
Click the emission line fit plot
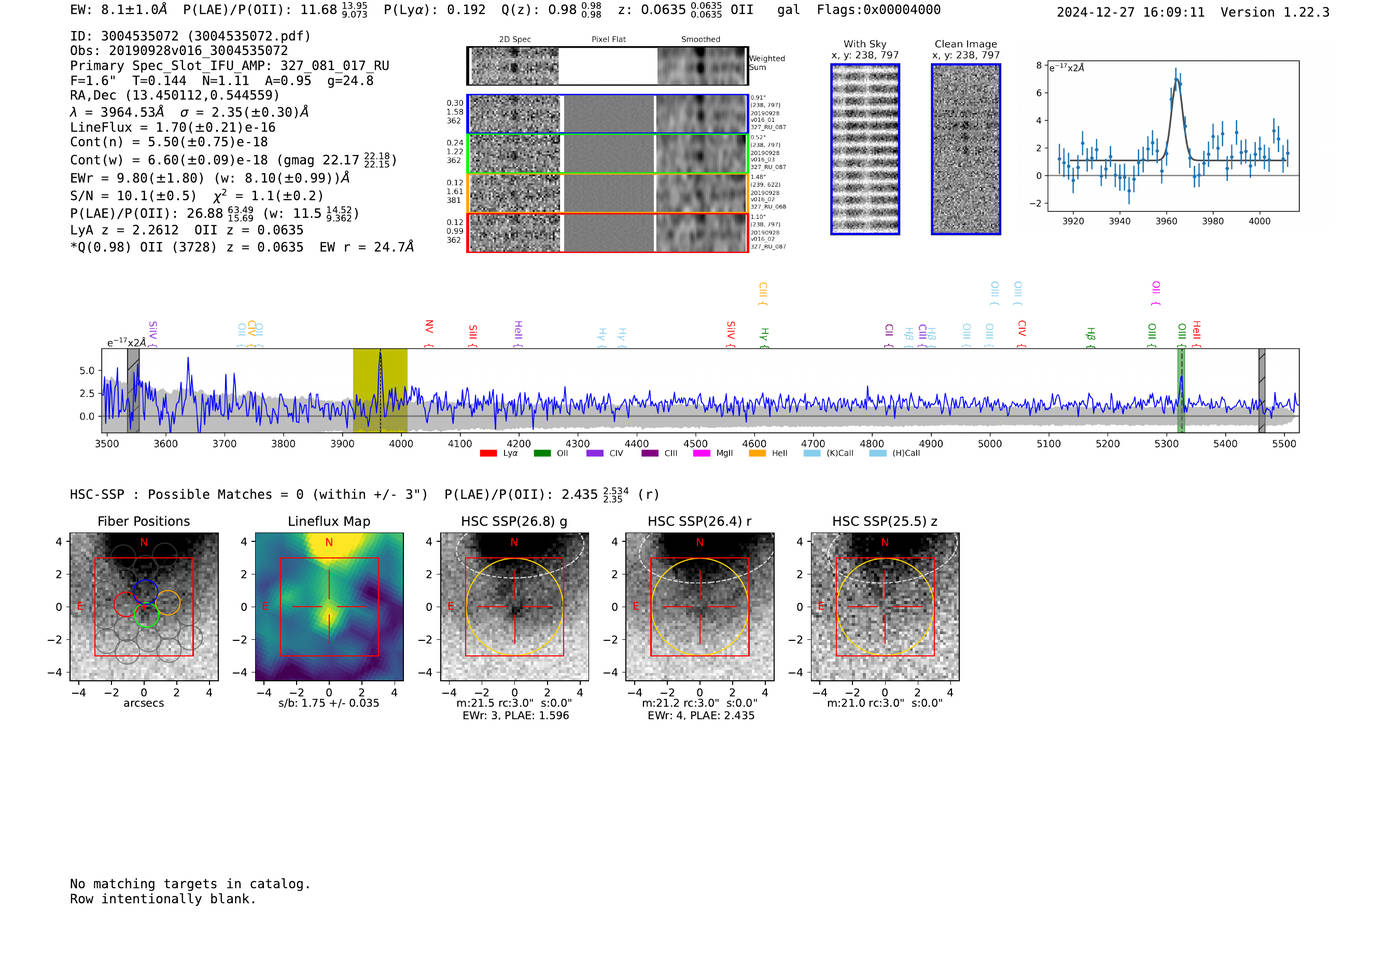(1172, 136)
